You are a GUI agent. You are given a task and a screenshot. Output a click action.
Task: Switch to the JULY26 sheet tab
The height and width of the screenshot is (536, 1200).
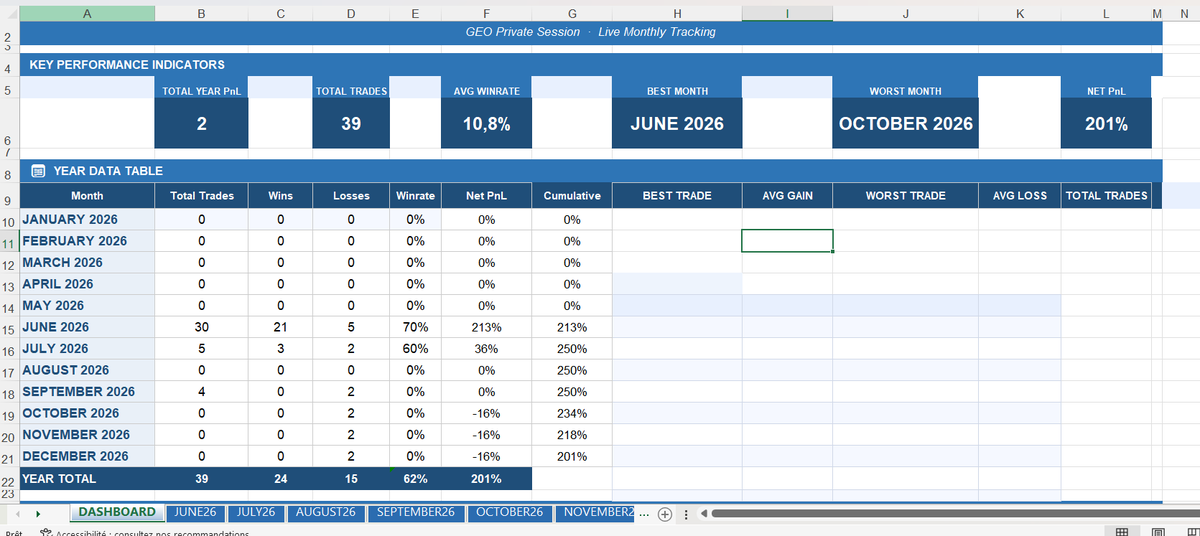point(257,512)
